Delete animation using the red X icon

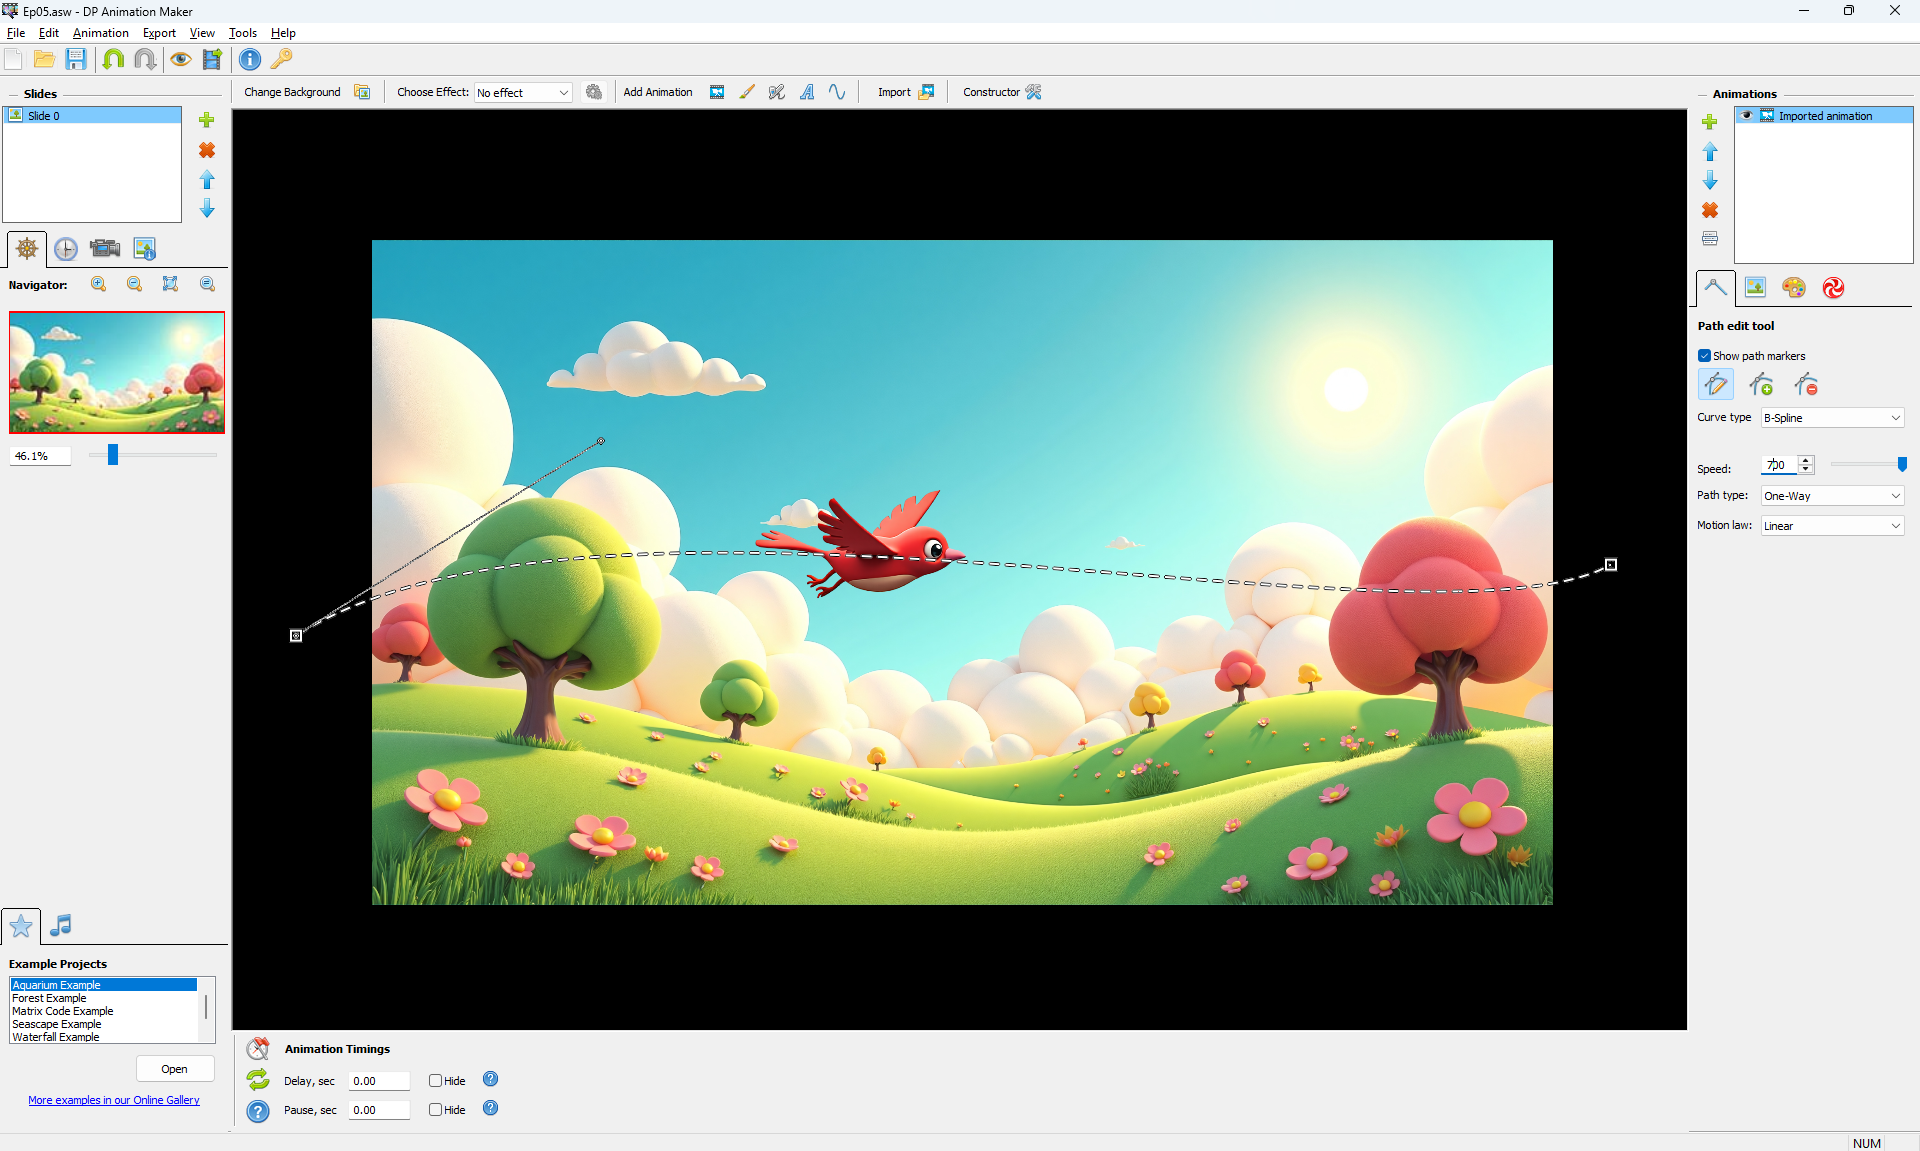(1710, 210)
